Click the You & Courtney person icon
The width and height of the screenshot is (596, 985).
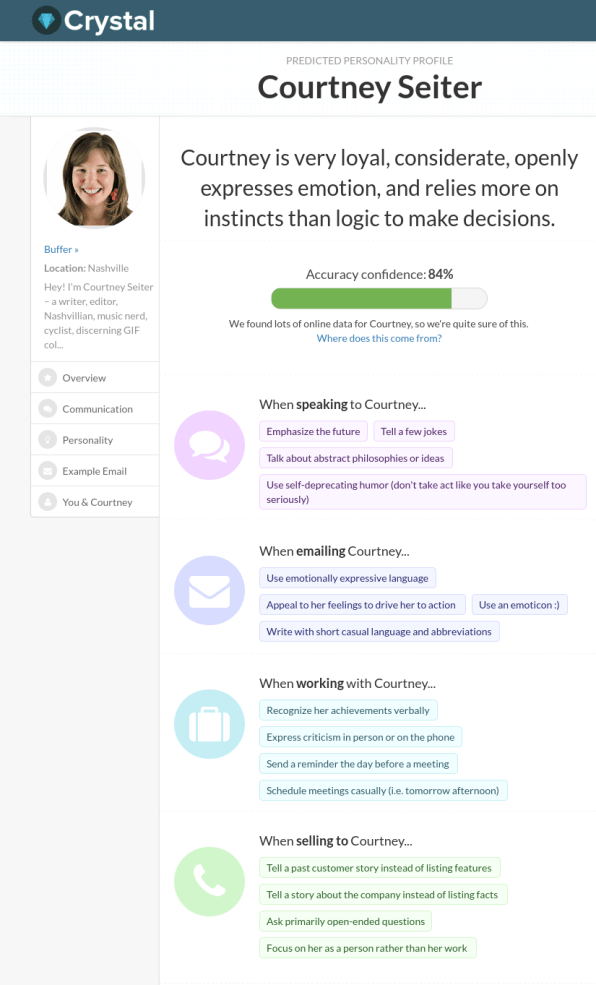48,502
